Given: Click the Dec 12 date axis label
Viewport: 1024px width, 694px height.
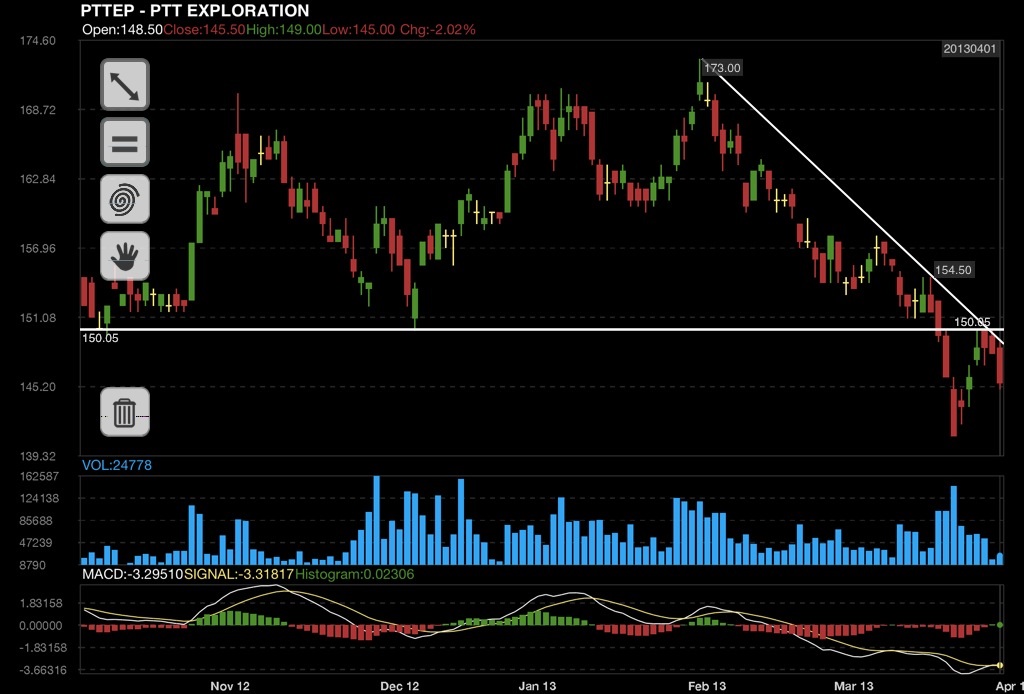Looking at the screenshot, I should [x=400, y=686].
